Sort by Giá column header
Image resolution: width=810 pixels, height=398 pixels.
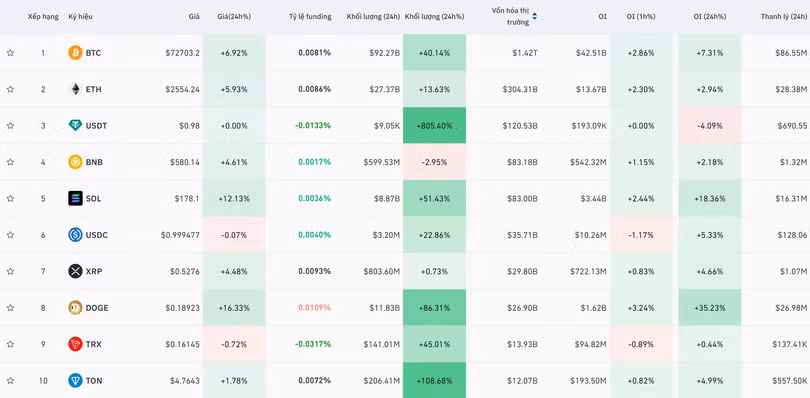(194, 17)
